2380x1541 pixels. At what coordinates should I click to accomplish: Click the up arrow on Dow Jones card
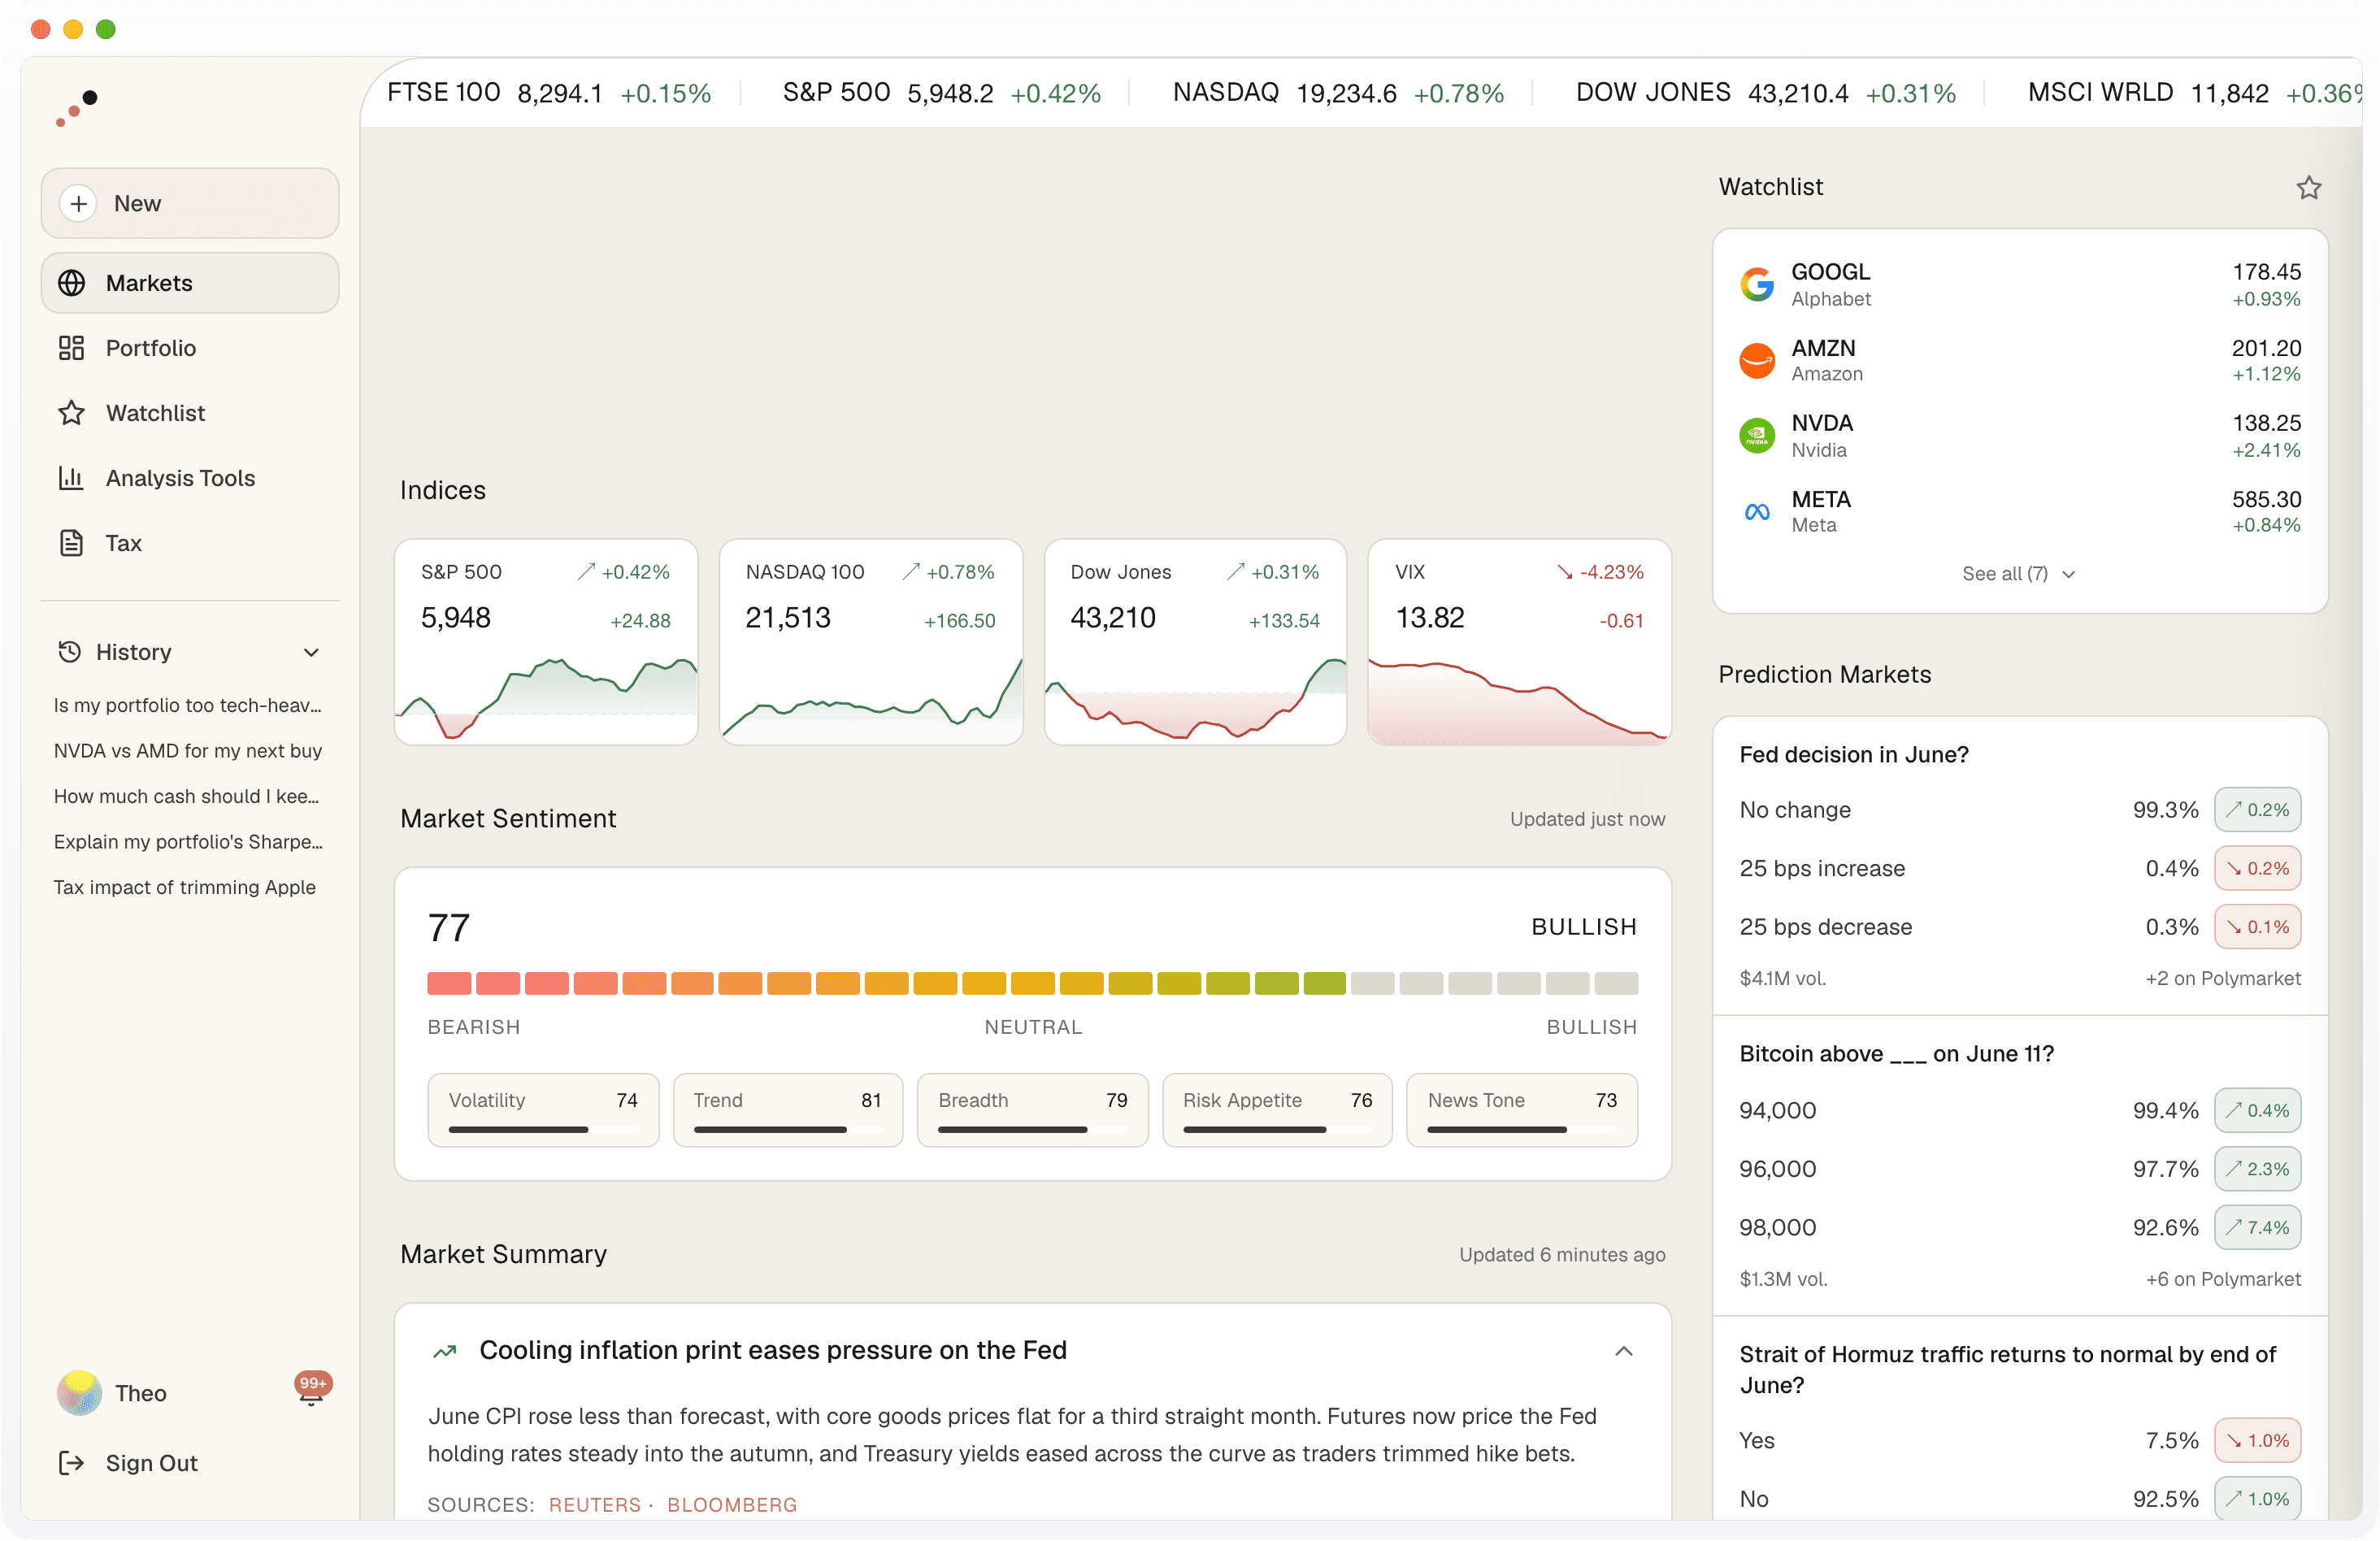1235,572
